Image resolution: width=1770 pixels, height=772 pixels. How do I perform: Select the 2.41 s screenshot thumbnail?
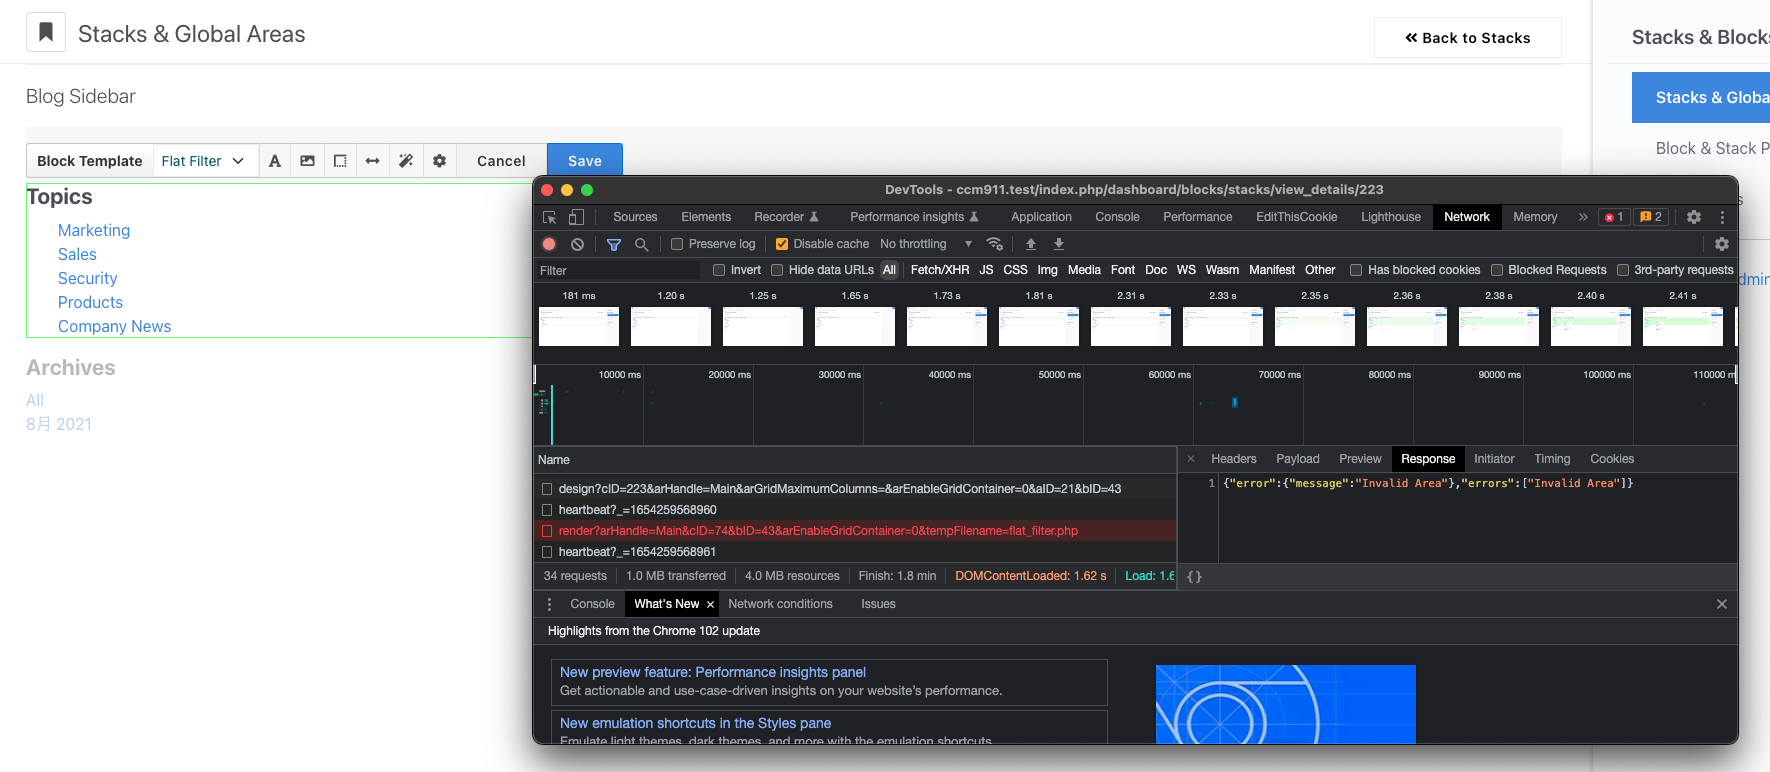[x=1683, y=326]
